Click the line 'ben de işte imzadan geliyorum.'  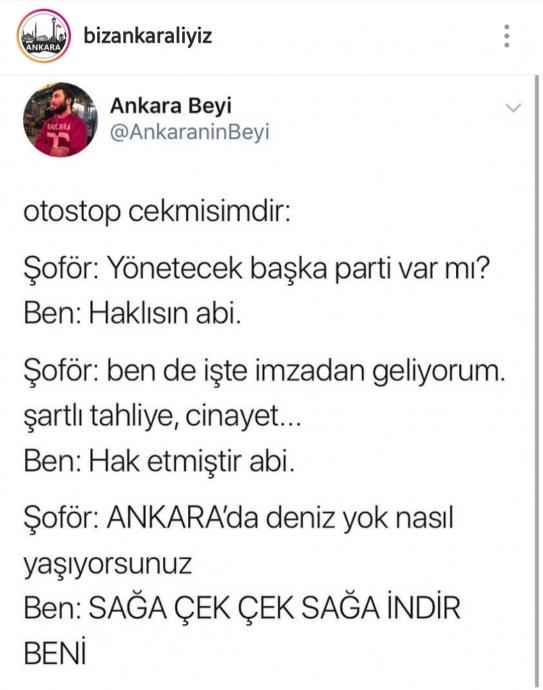[x=306, y=372]
